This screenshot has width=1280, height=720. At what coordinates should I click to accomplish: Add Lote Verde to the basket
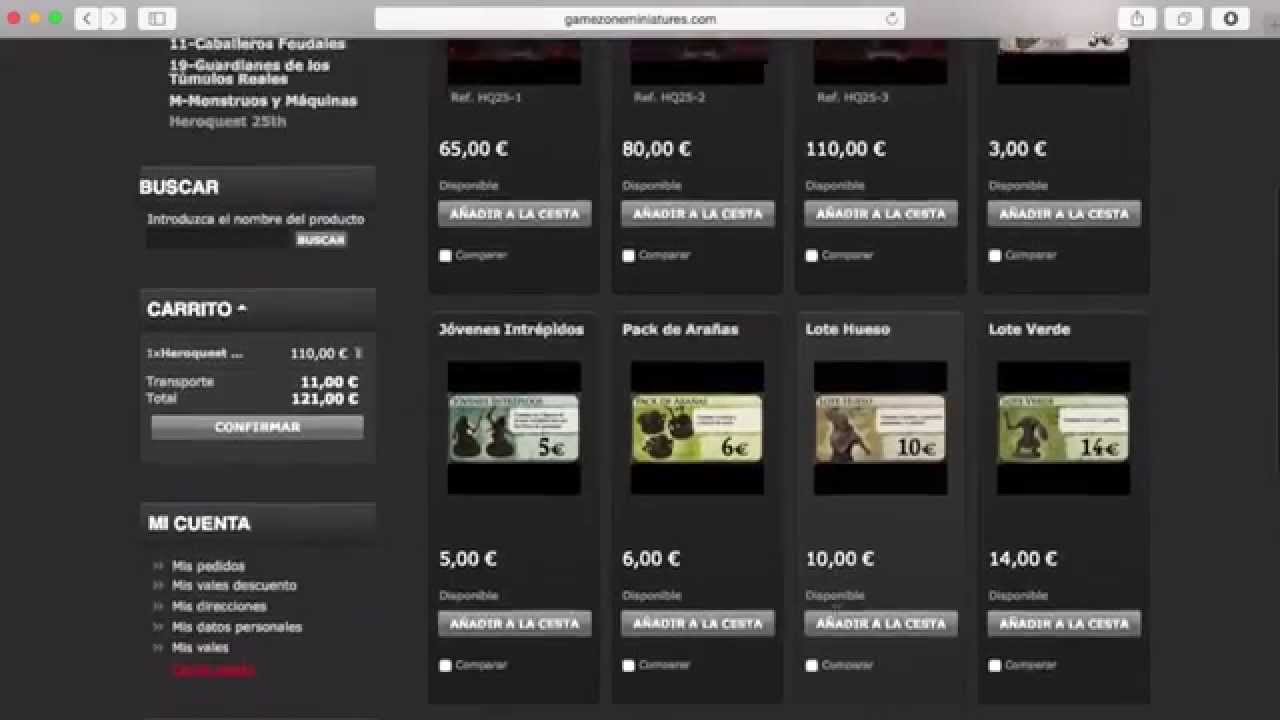[x=1064, y=623]
